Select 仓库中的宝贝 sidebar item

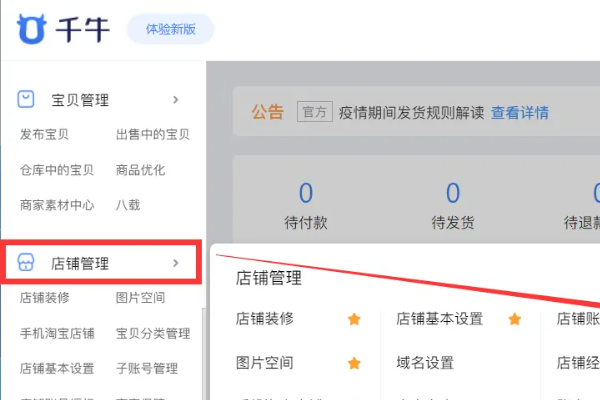click(57, 170)
